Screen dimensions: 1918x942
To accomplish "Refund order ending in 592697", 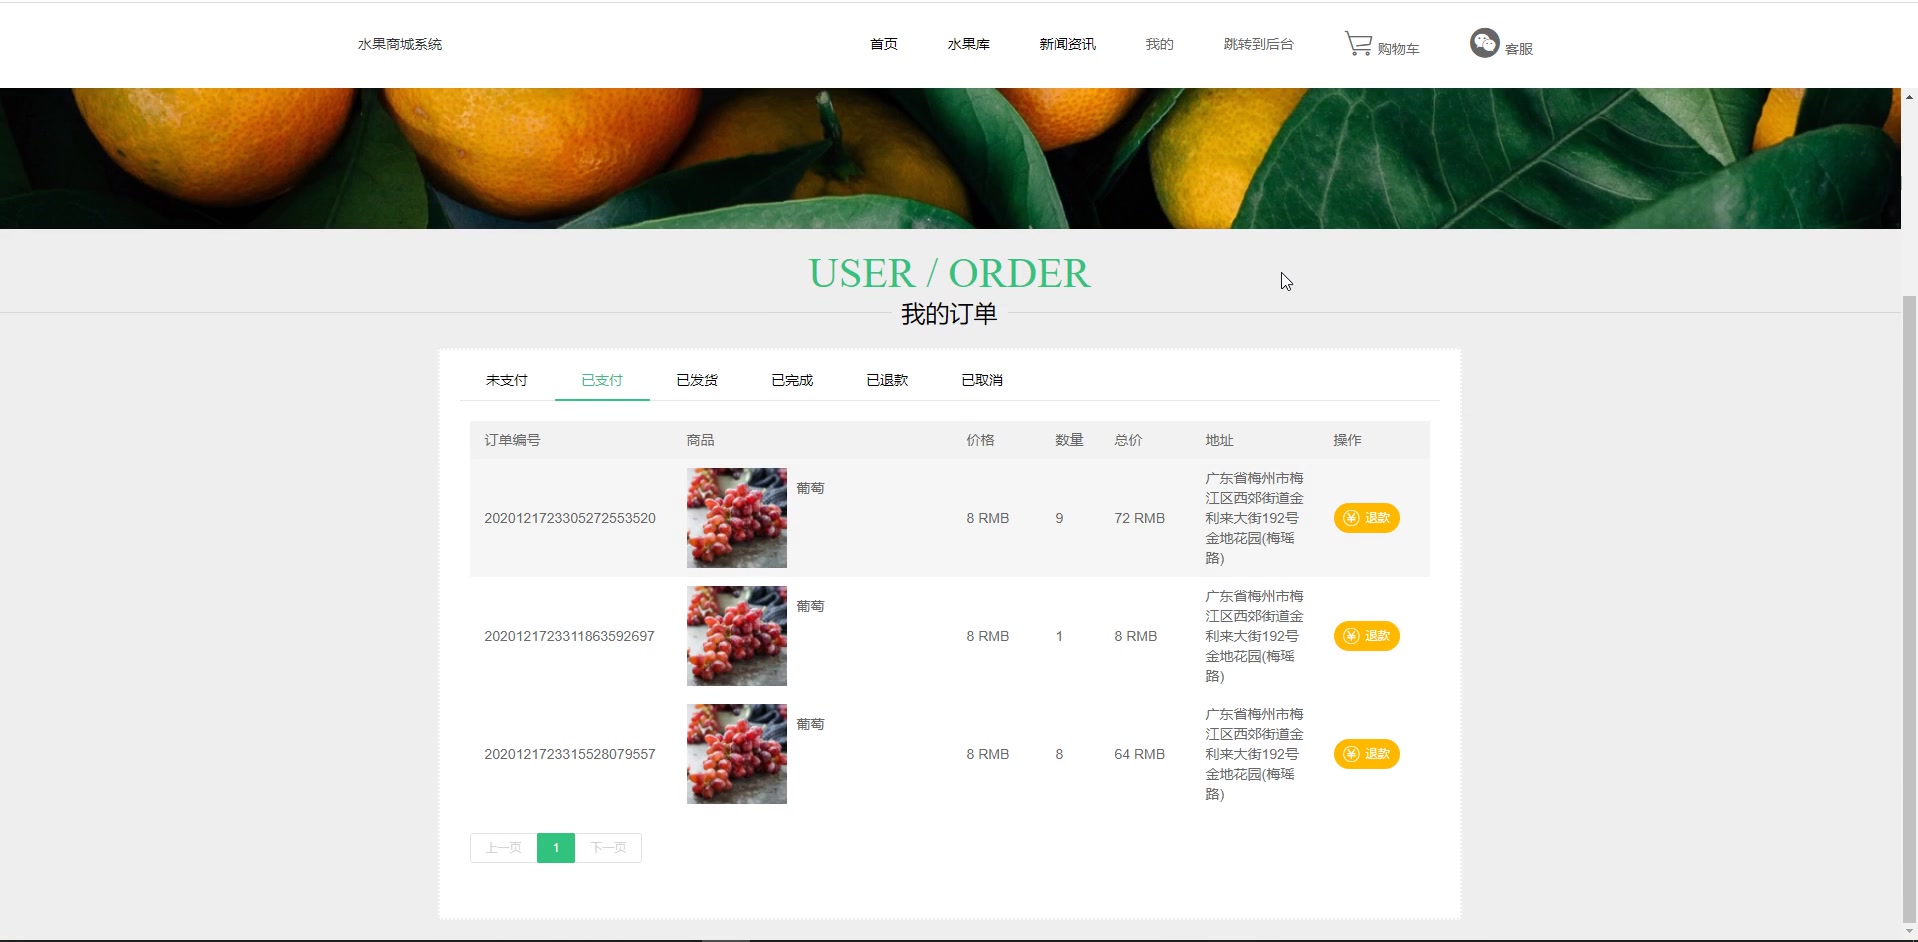I will point(1366,636).
